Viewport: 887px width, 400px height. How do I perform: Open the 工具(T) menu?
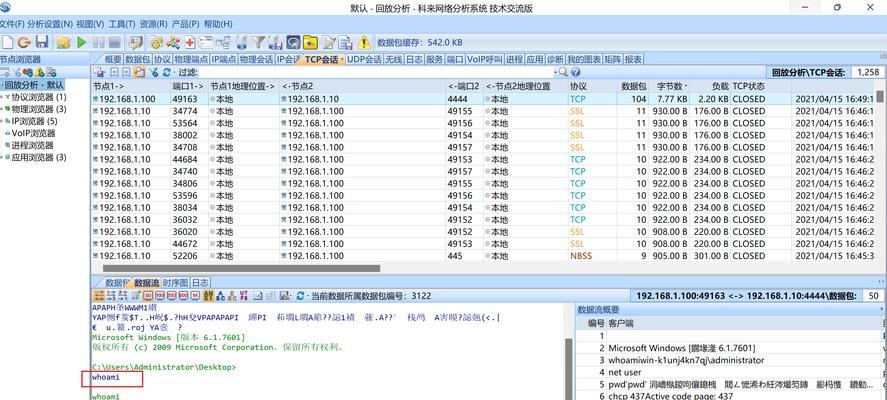tap(122, 24)
